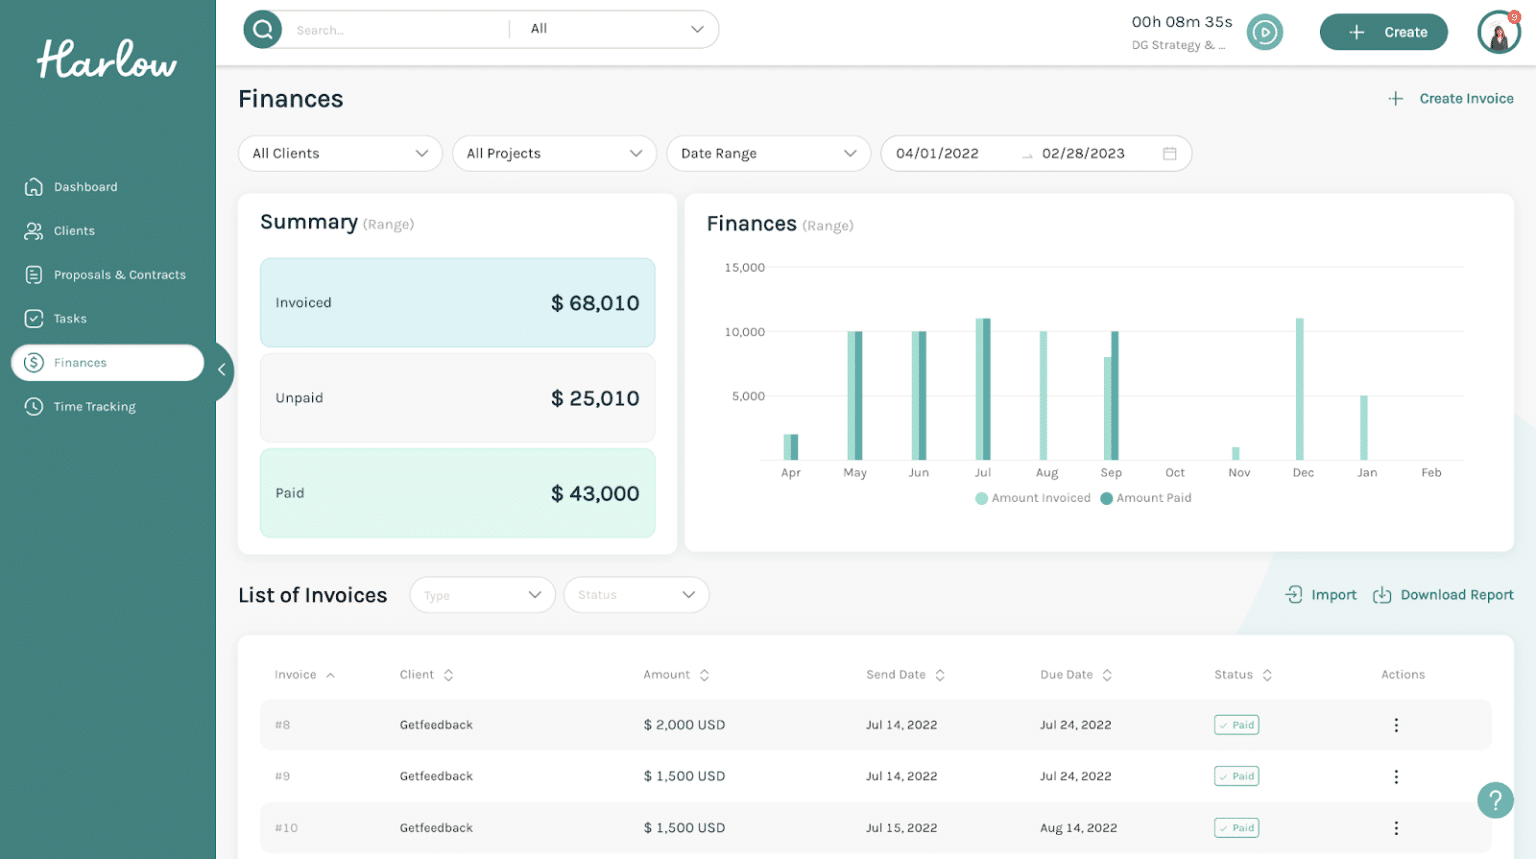The image size is (1536, 859).
Task: Toggle the Amount Paid legend in the chart
Action: tap(1146, 498)
